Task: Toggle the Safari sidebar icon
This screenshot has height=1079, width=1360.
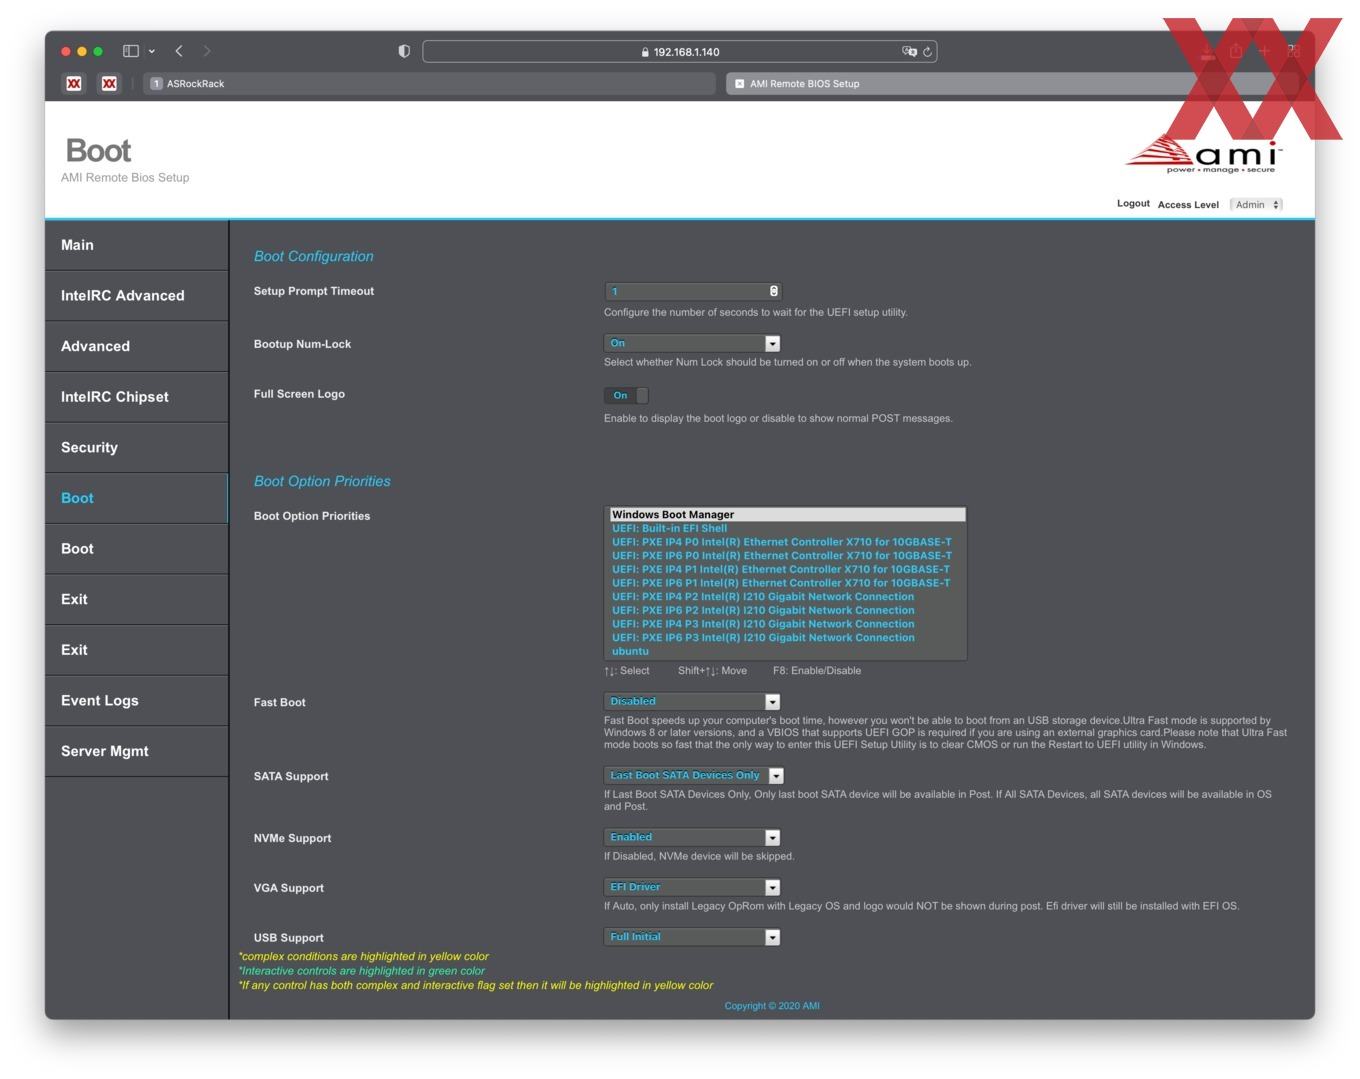Action: coord(130,51)
